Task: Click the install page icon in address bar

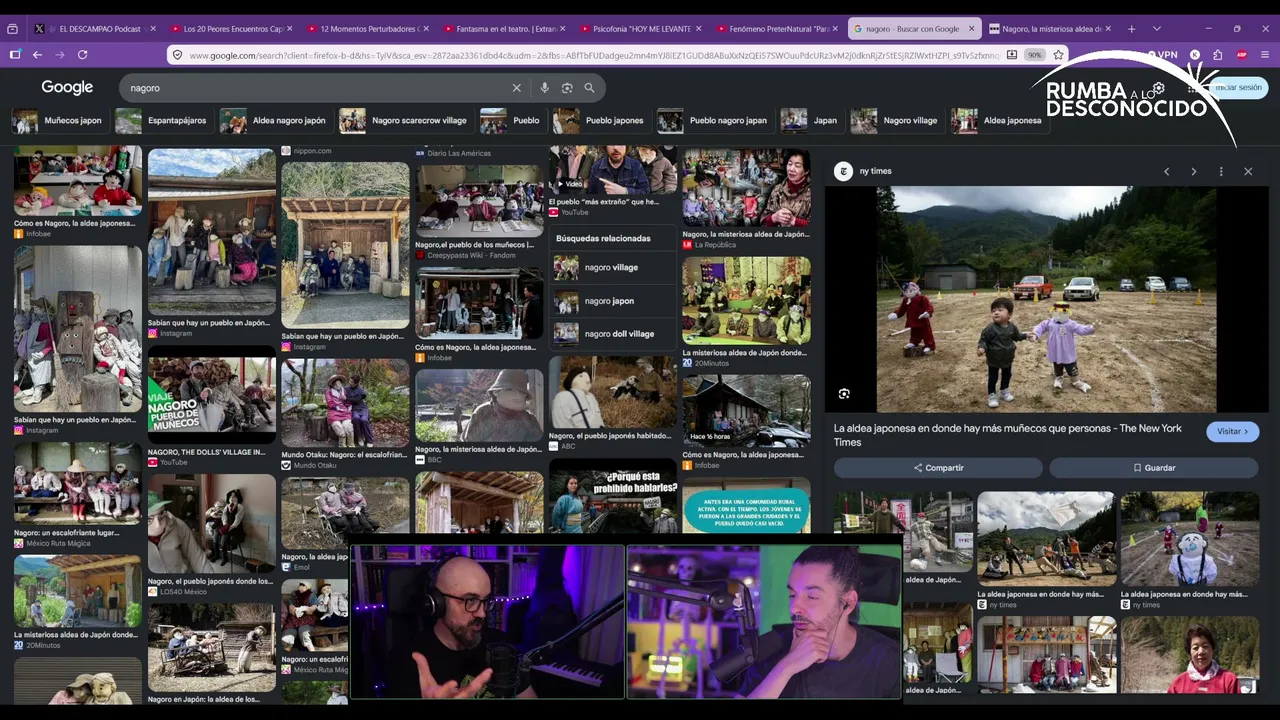Action: click(x=1011, y=55)
